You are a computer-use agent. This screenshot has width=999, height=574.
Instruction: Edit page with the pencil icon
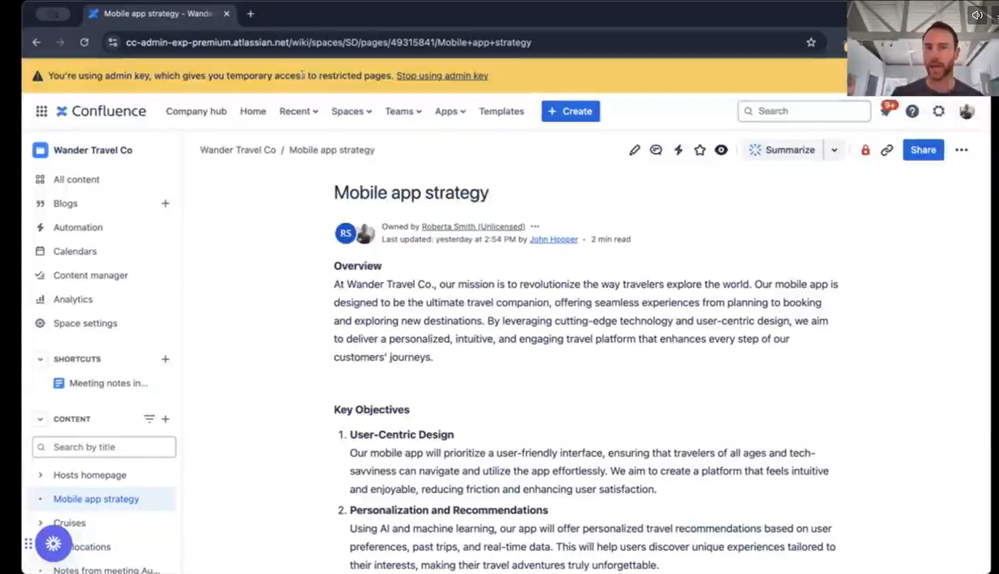point(635,150)
